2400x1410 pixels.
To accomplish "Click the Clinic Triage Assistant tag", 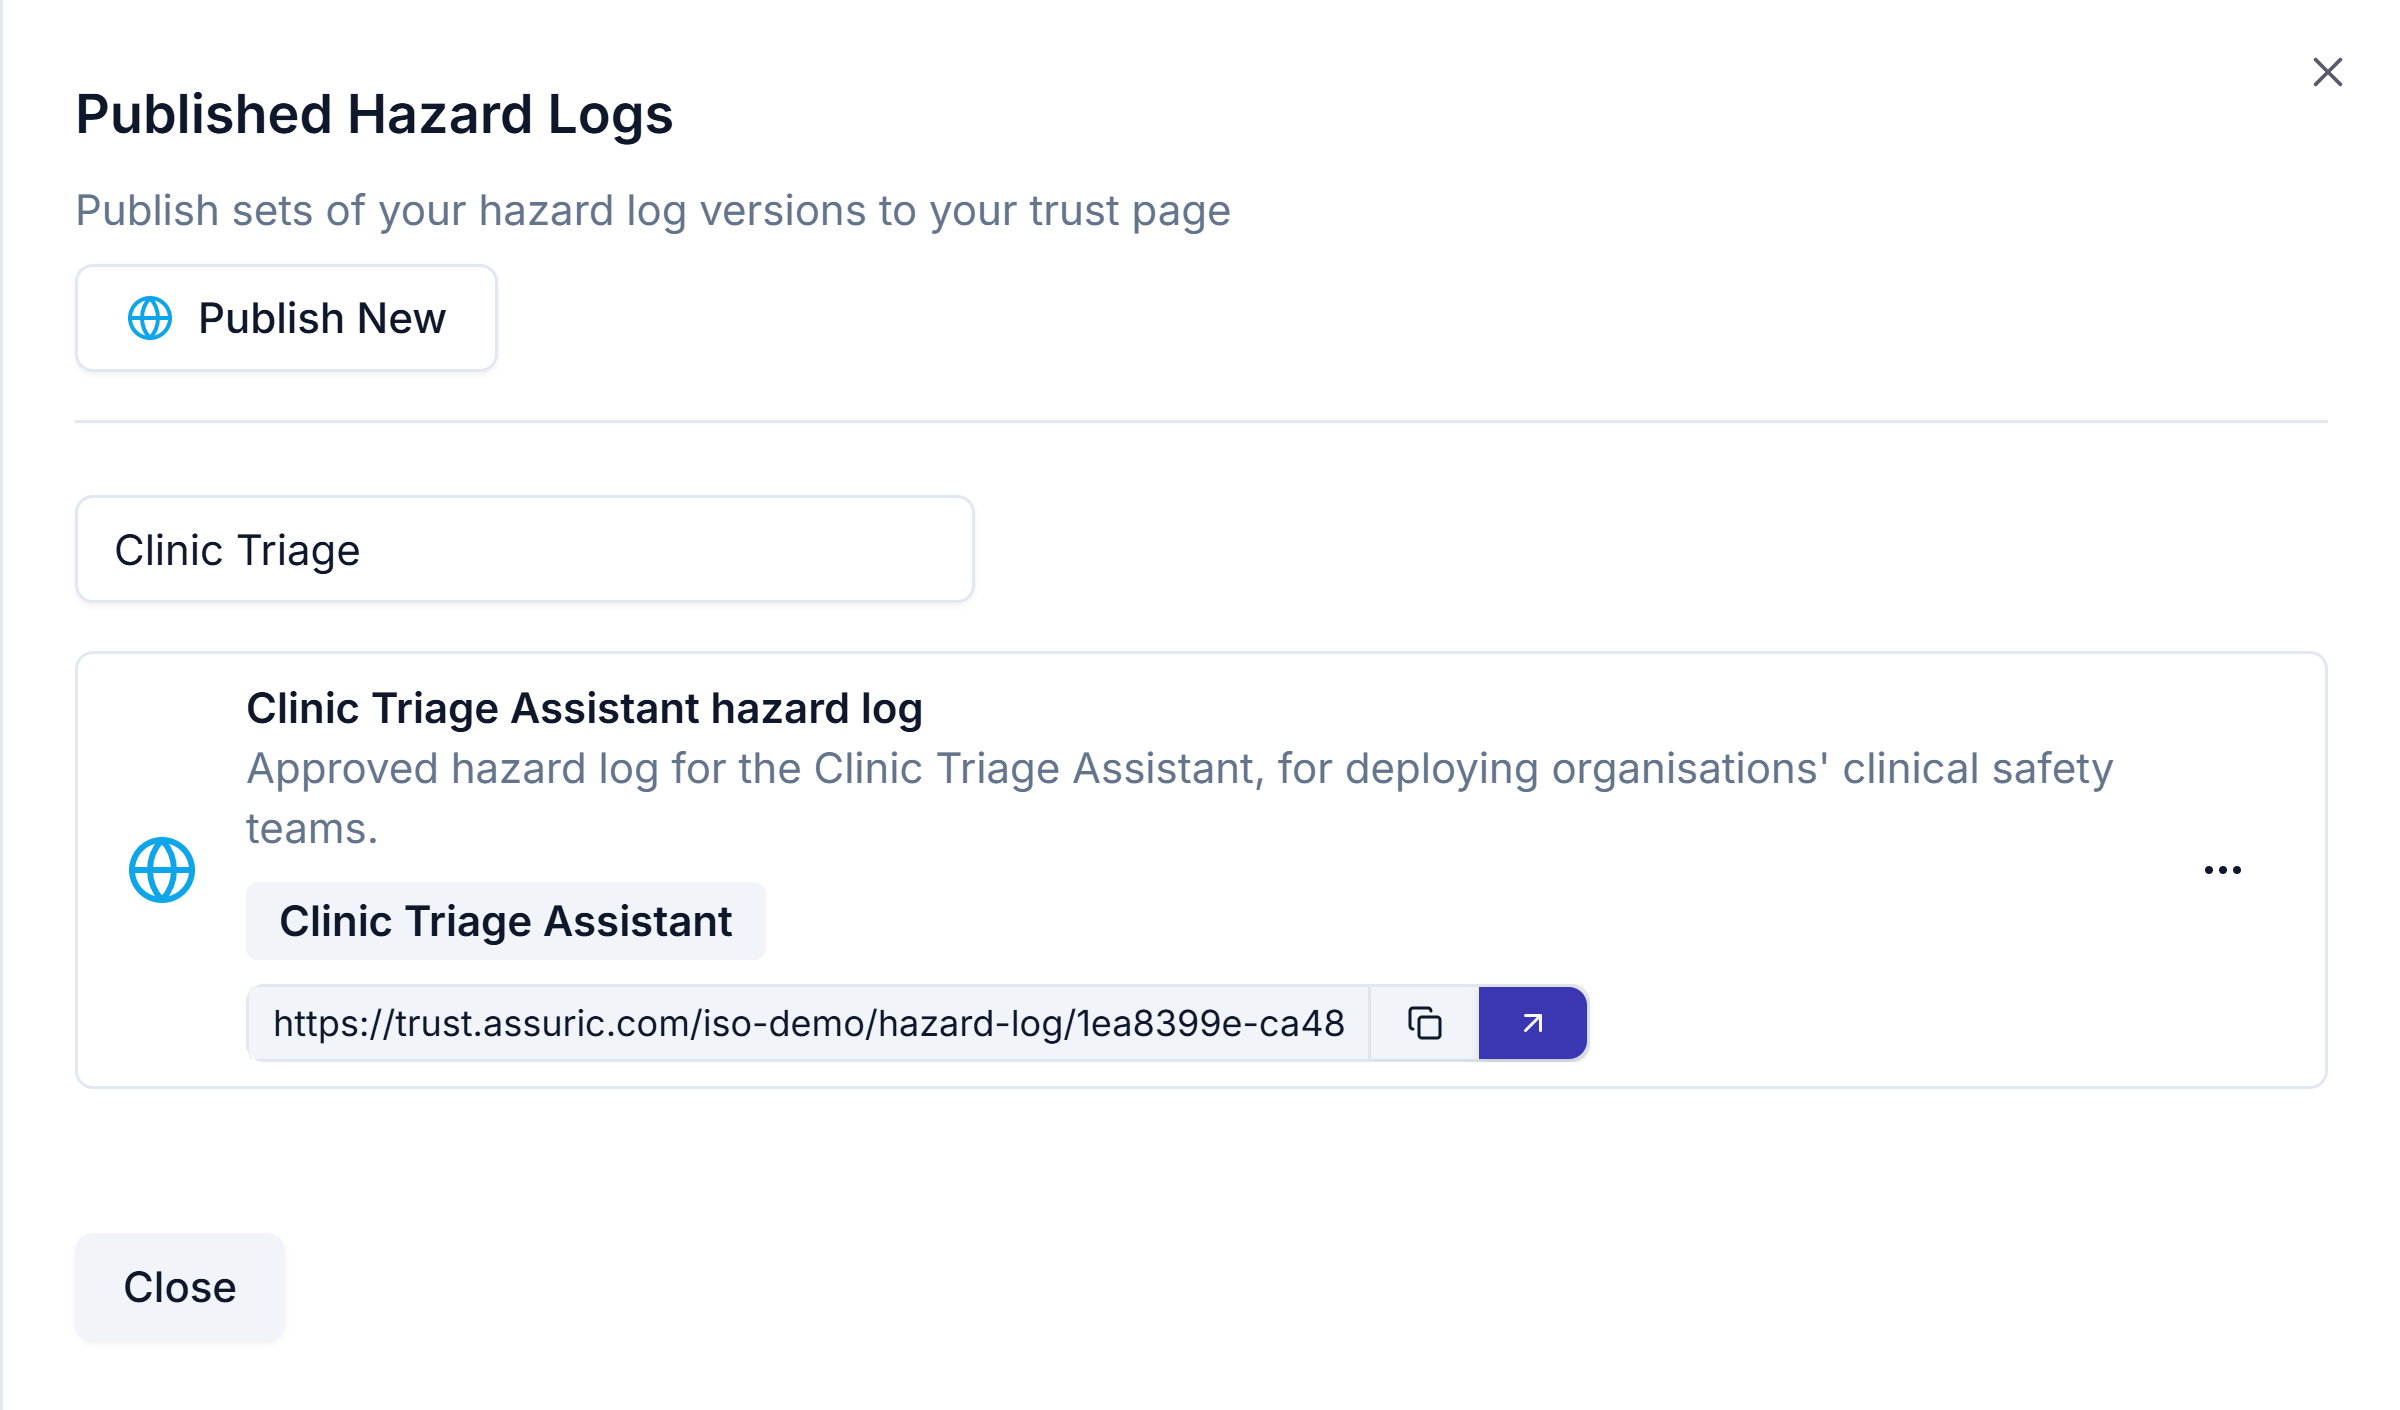I will (506, 921).
